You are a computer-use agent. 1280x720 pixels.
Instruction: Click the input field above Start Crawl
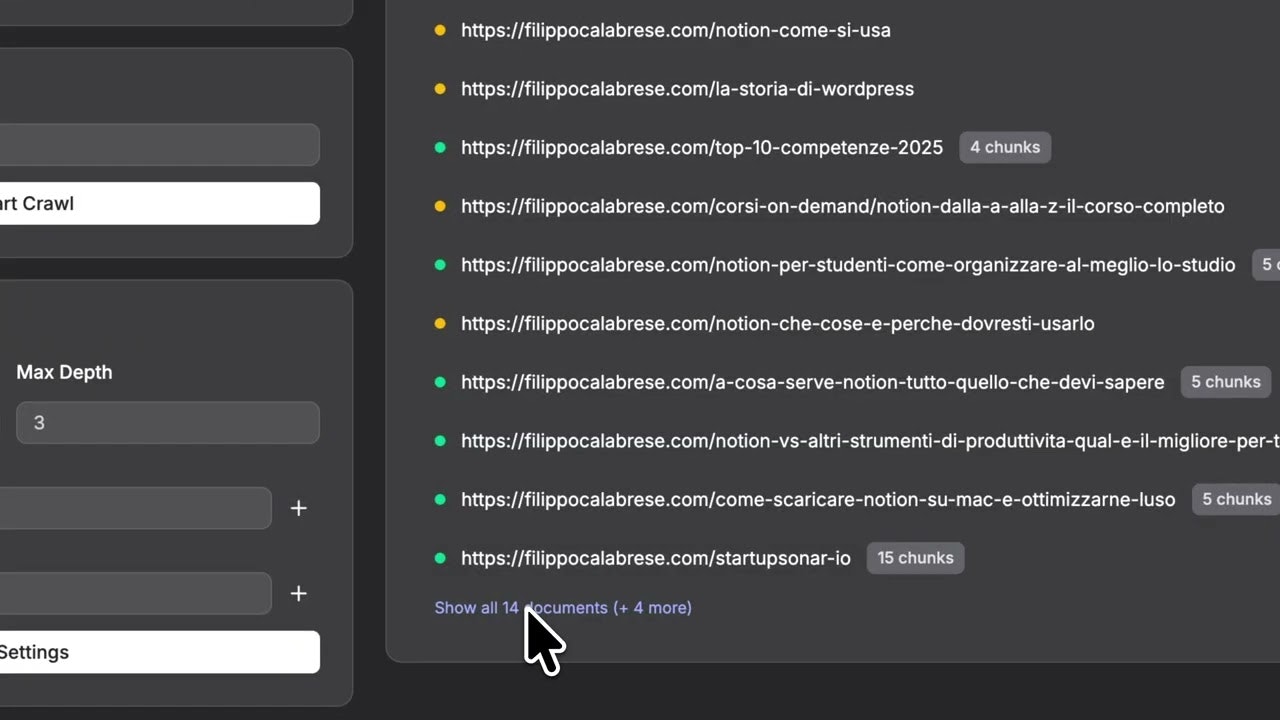(x=160, y=145)
